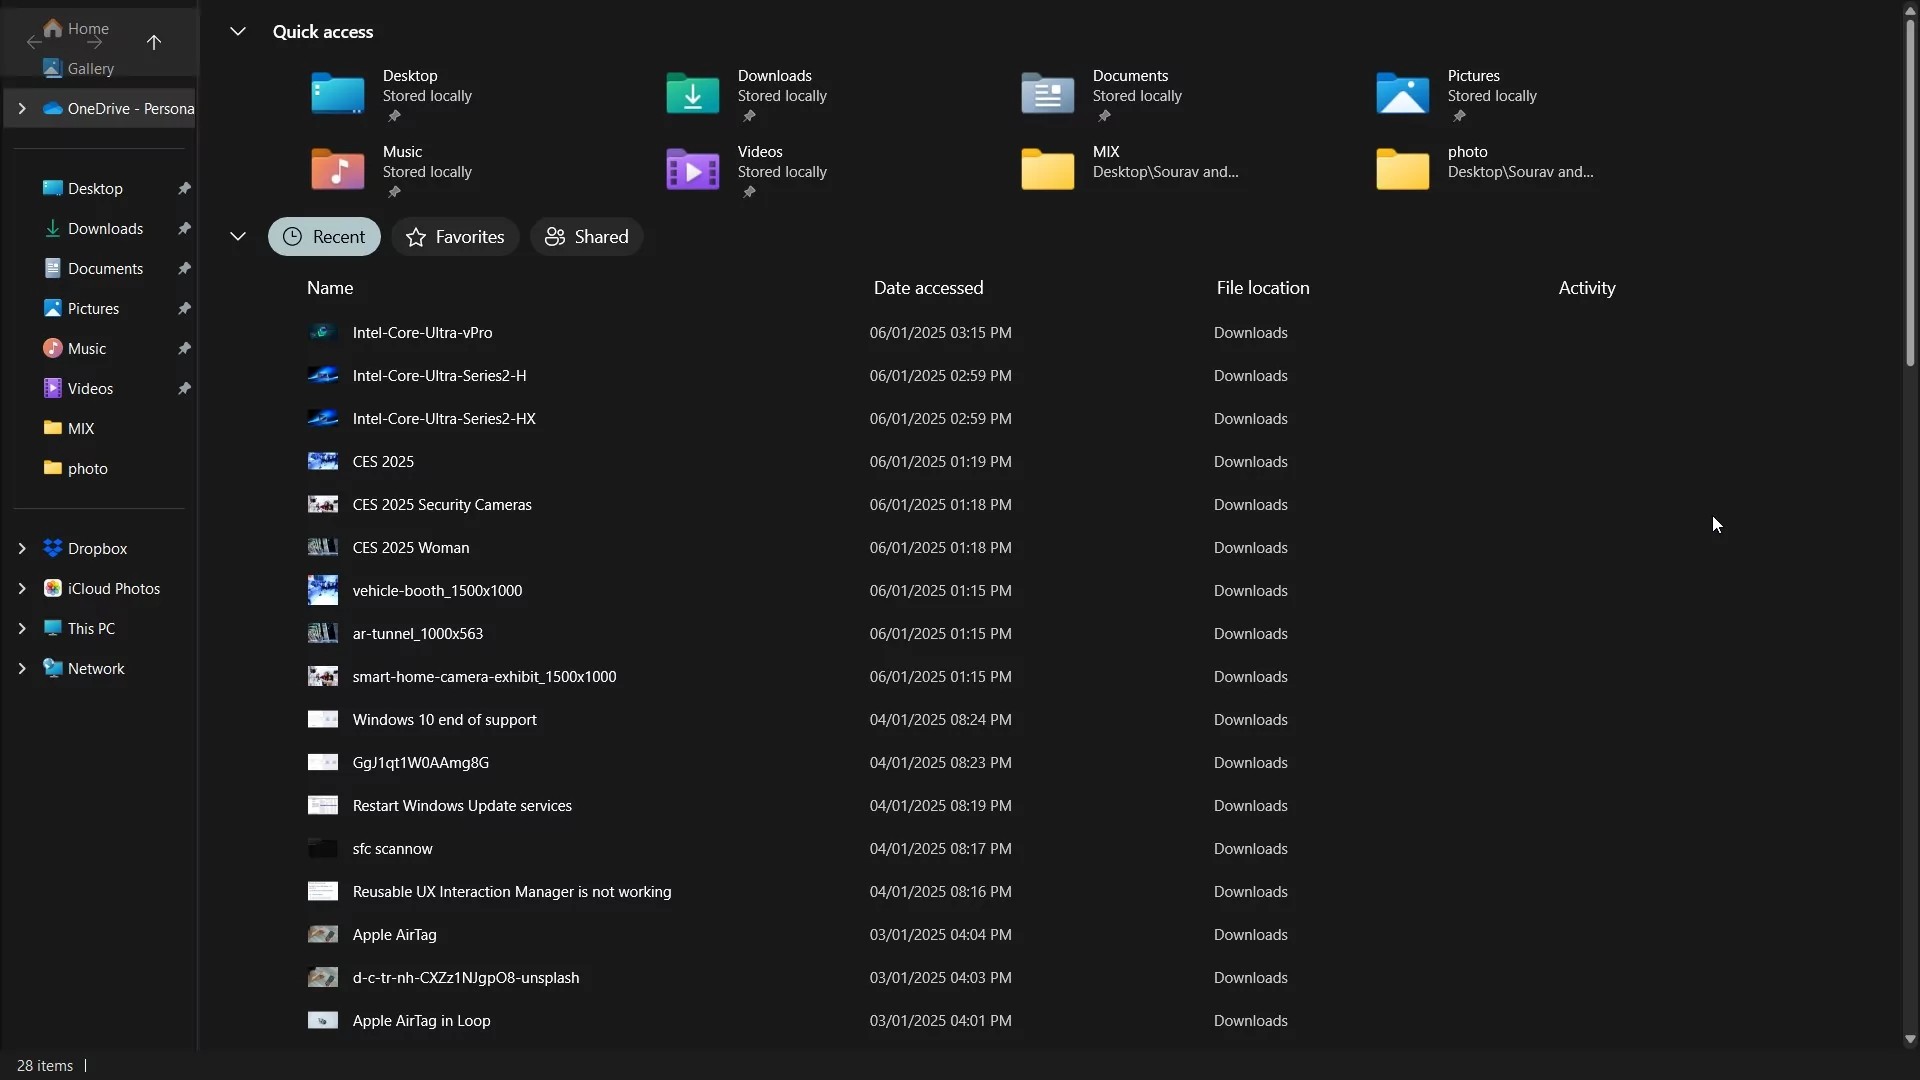1920x1080 pixels.
Task: Select the Gallery item in sidebar
Action: [89, 67]
